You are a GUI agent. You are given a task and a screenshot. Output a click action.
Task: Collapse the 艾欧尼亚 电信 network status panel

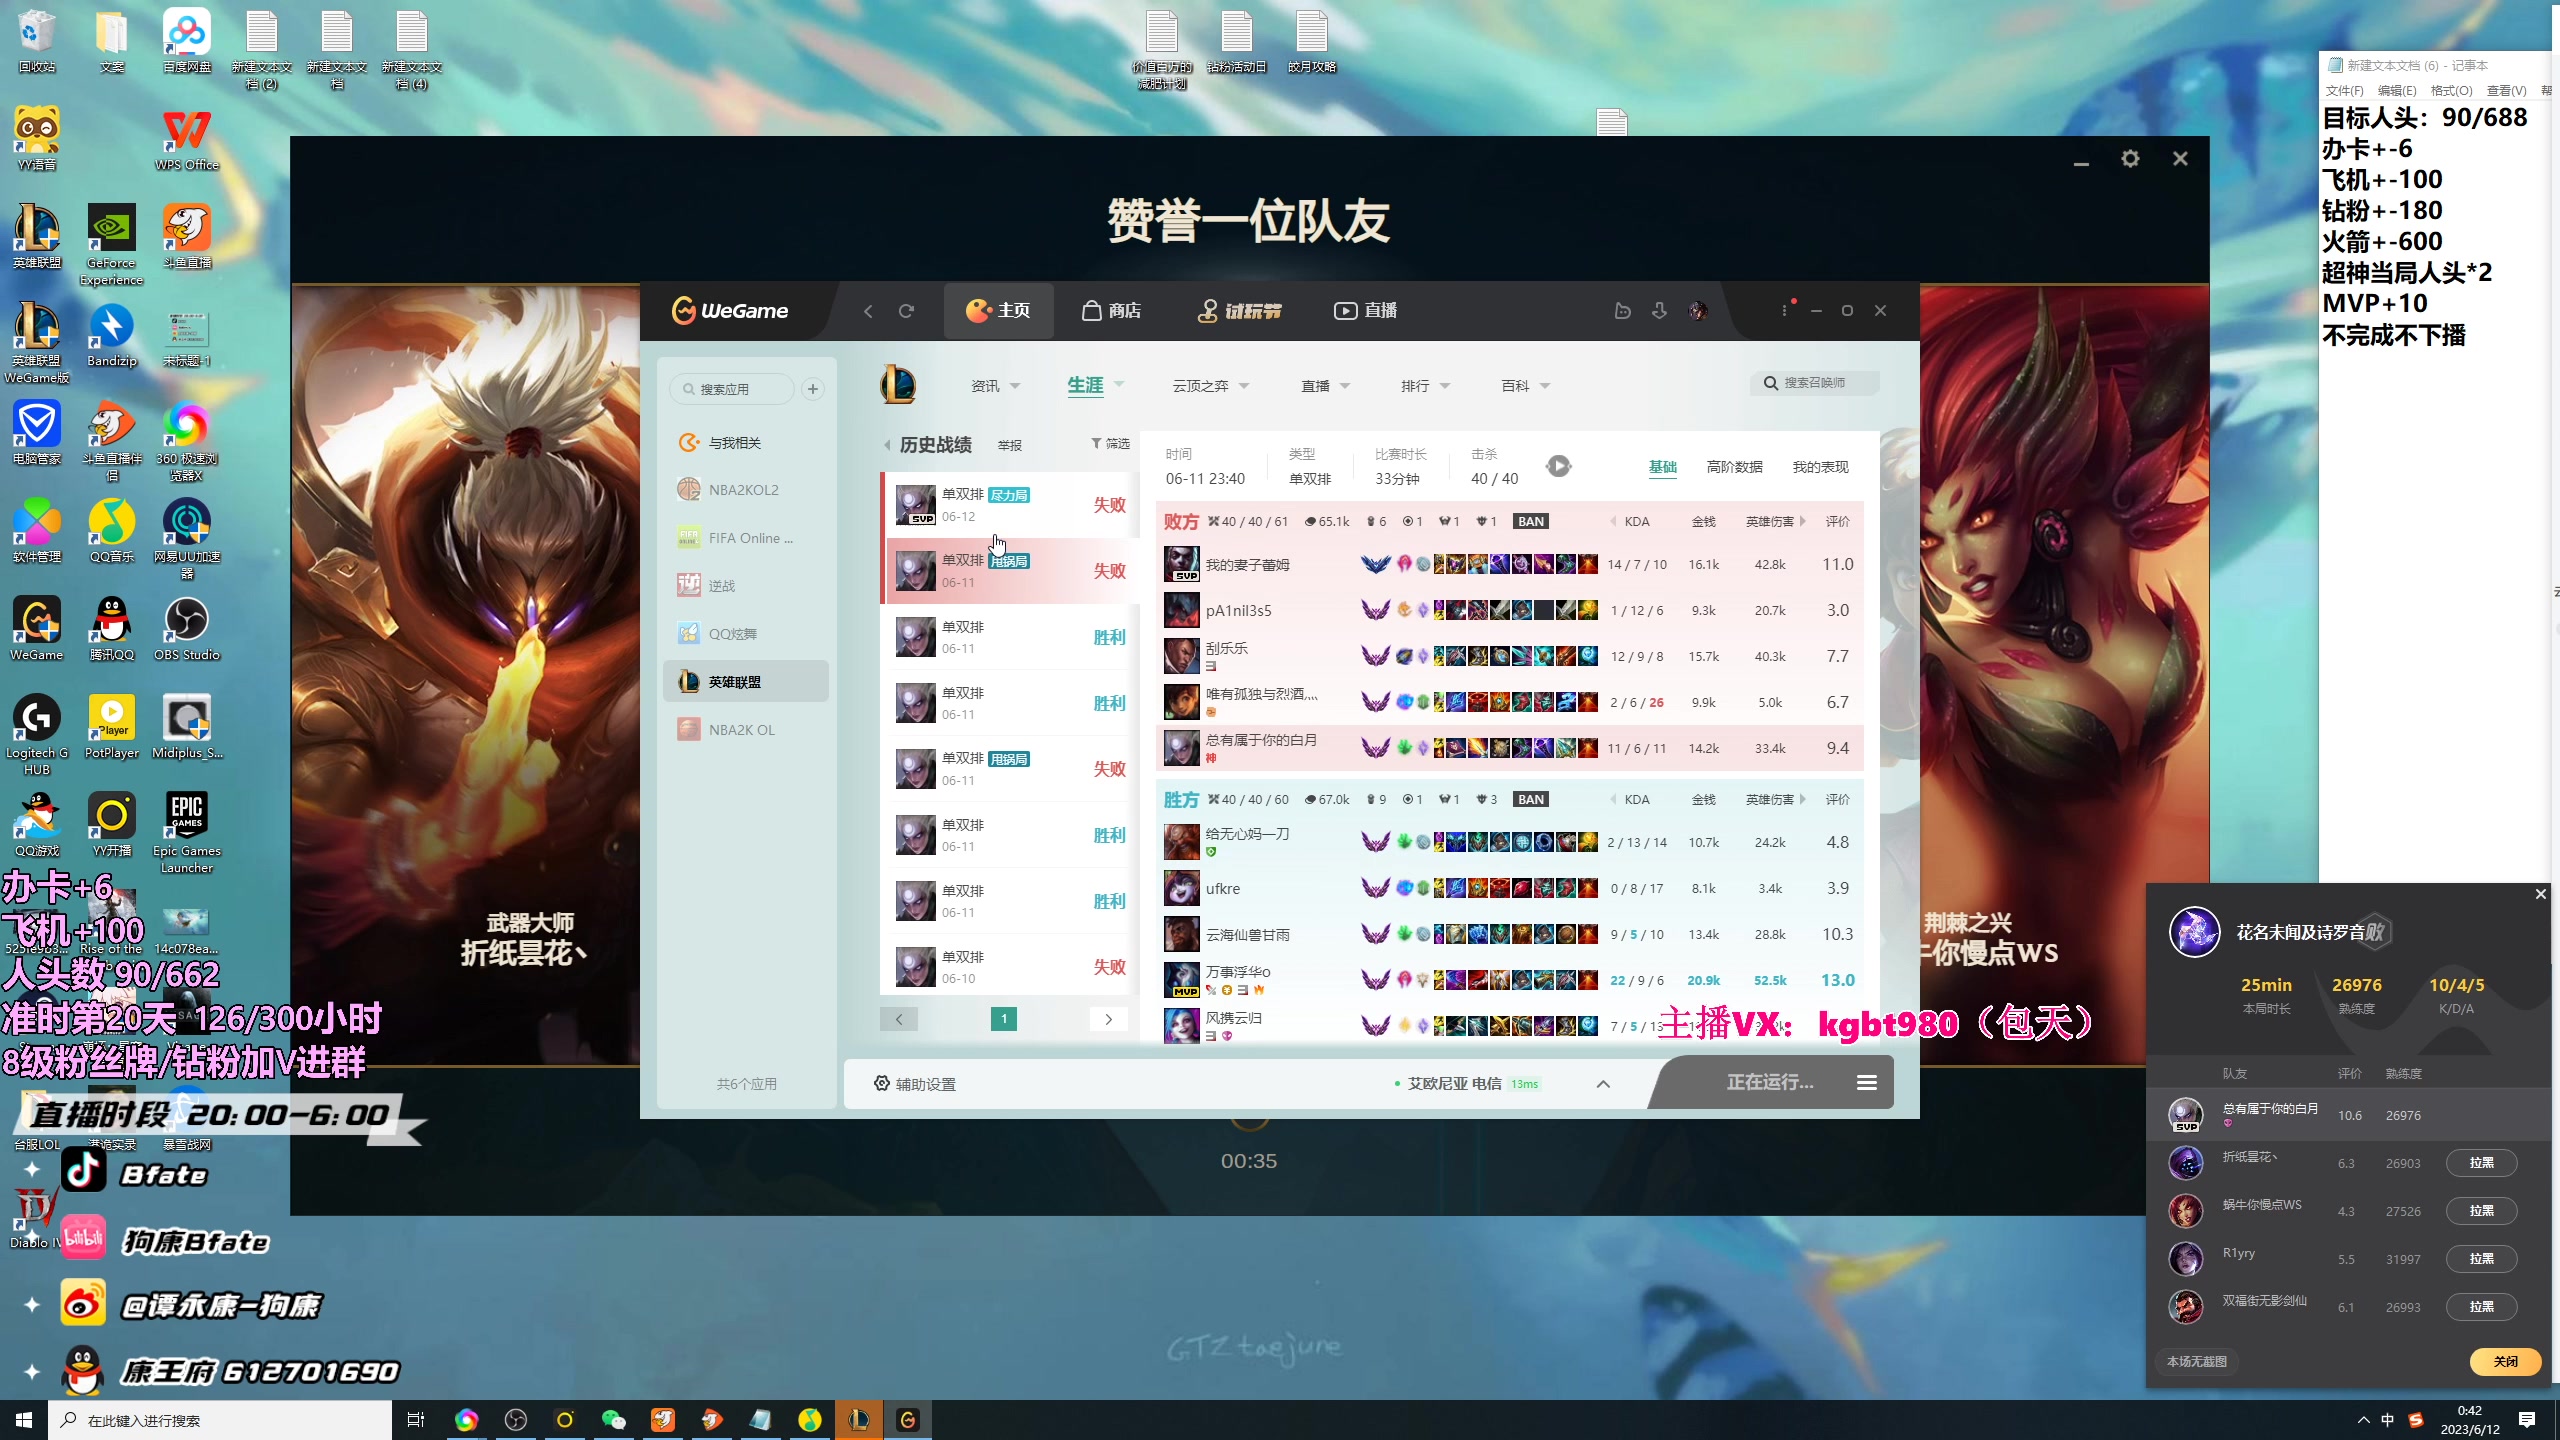1604,1083
